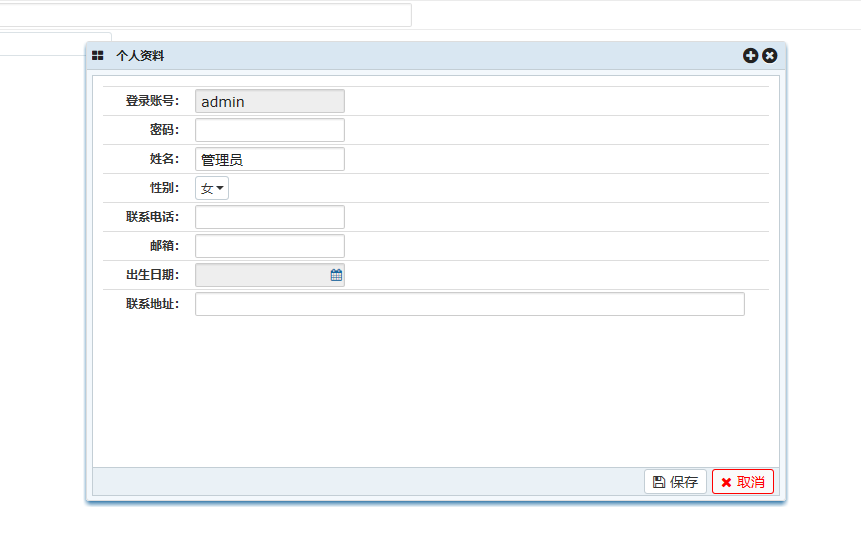Click the 联系电话 label

152,217
